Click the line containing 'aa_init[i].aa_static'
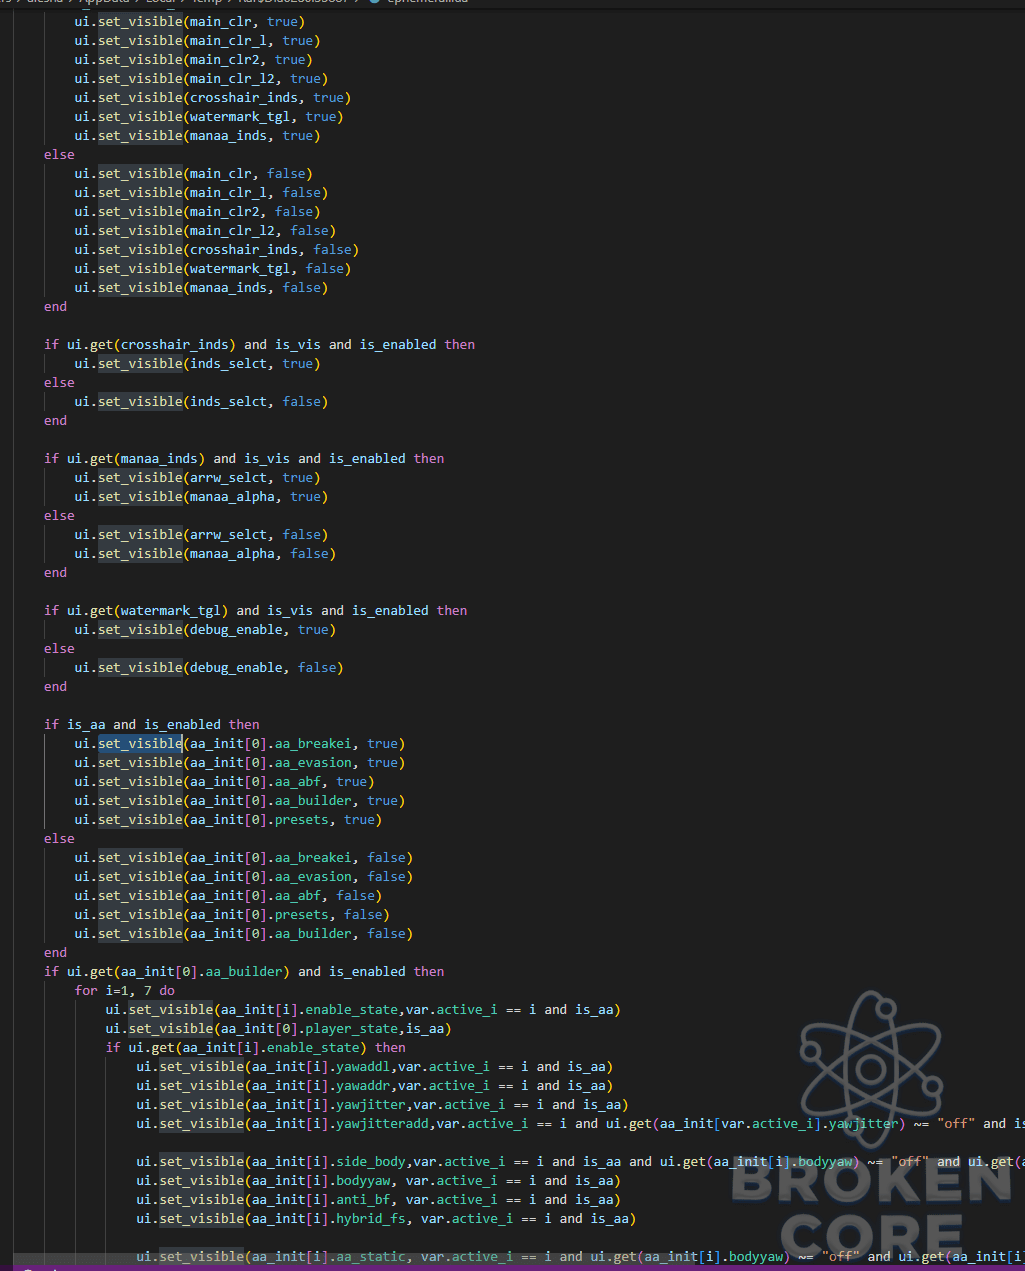This screenshot has height=1271, width=1025. (x=581, y=1257)
